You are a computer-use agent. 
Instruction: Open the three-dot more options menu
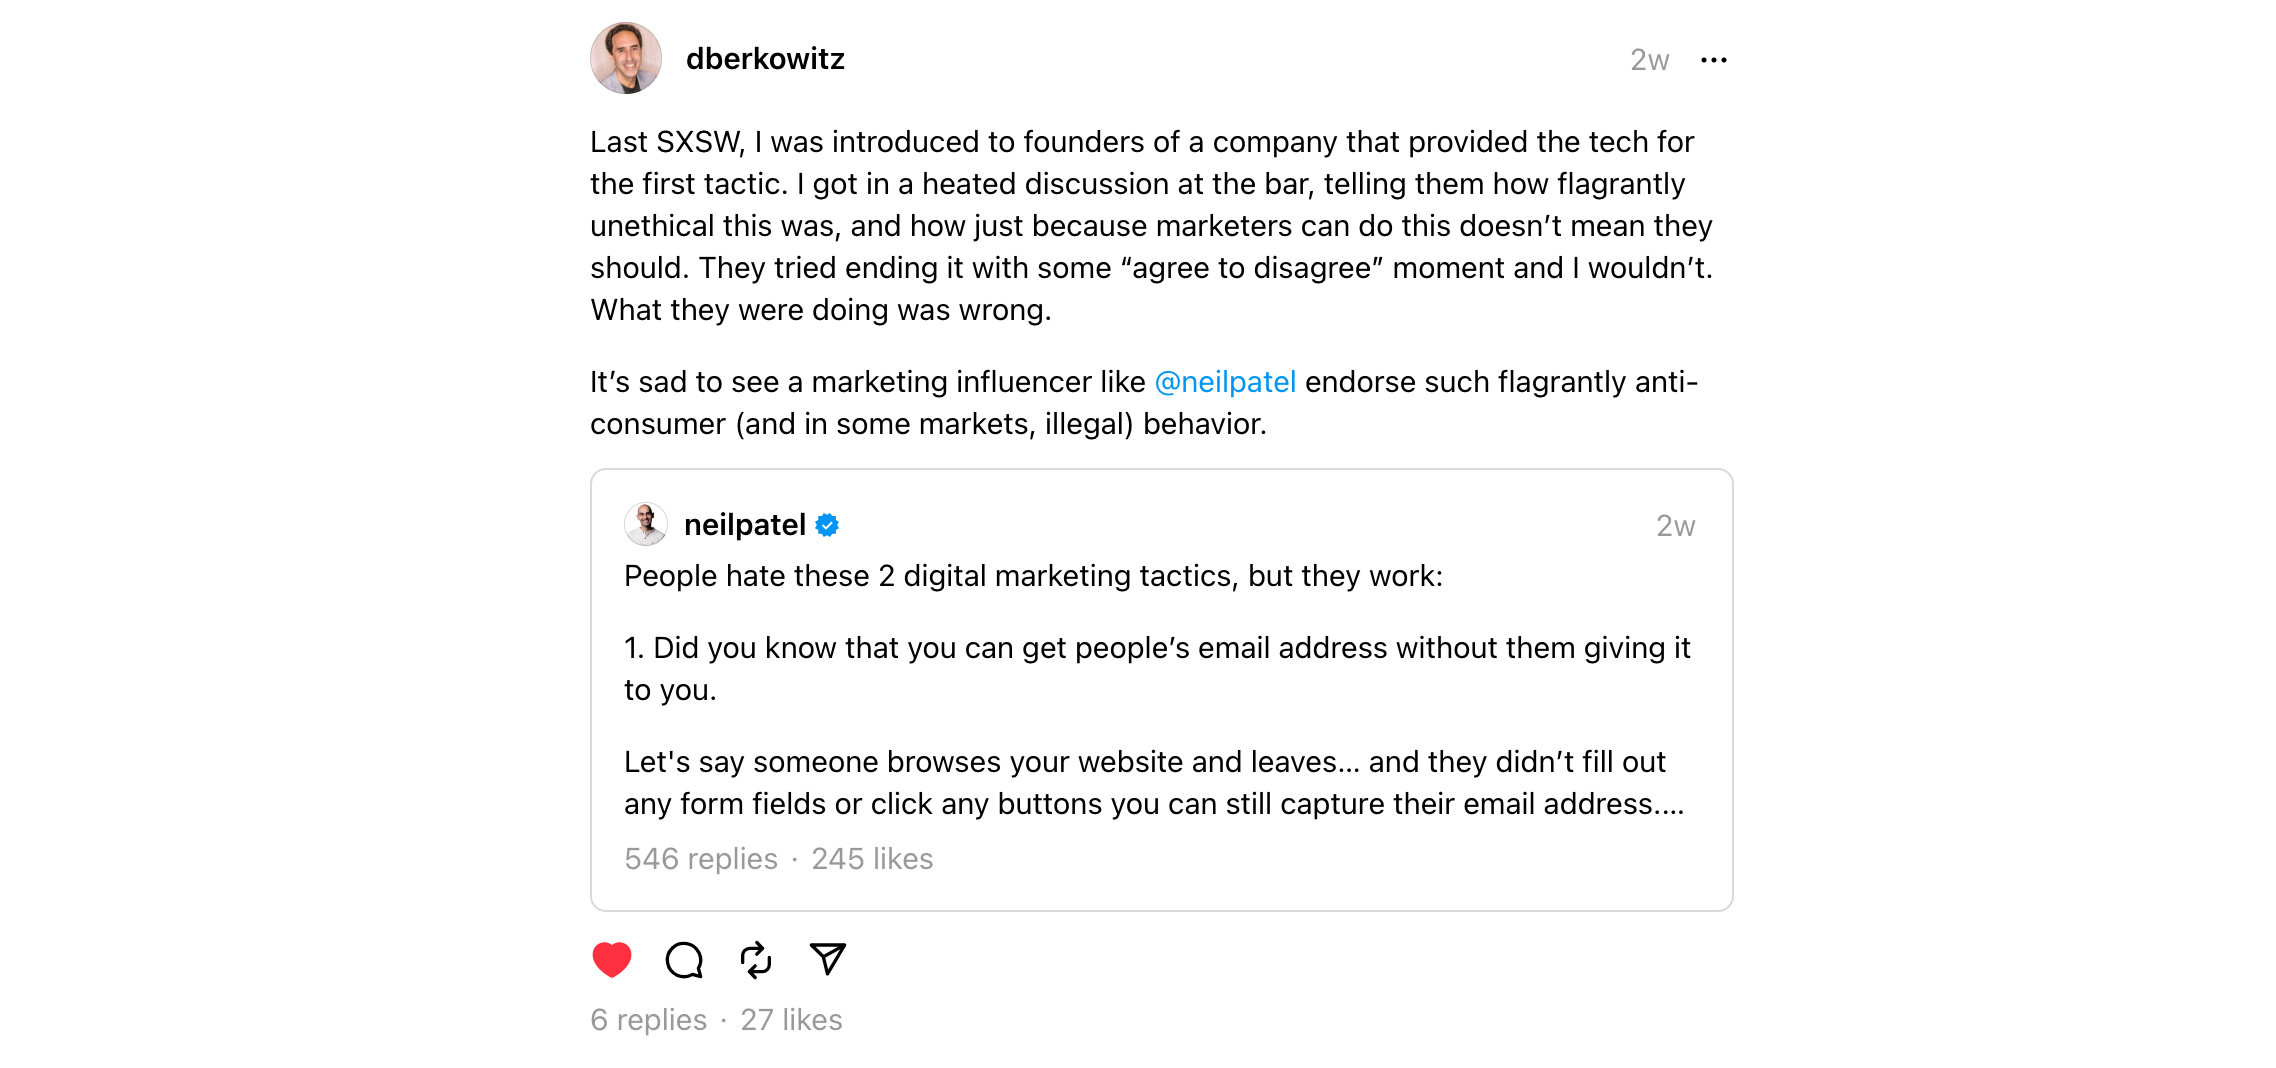click(x=1714, y=60)
